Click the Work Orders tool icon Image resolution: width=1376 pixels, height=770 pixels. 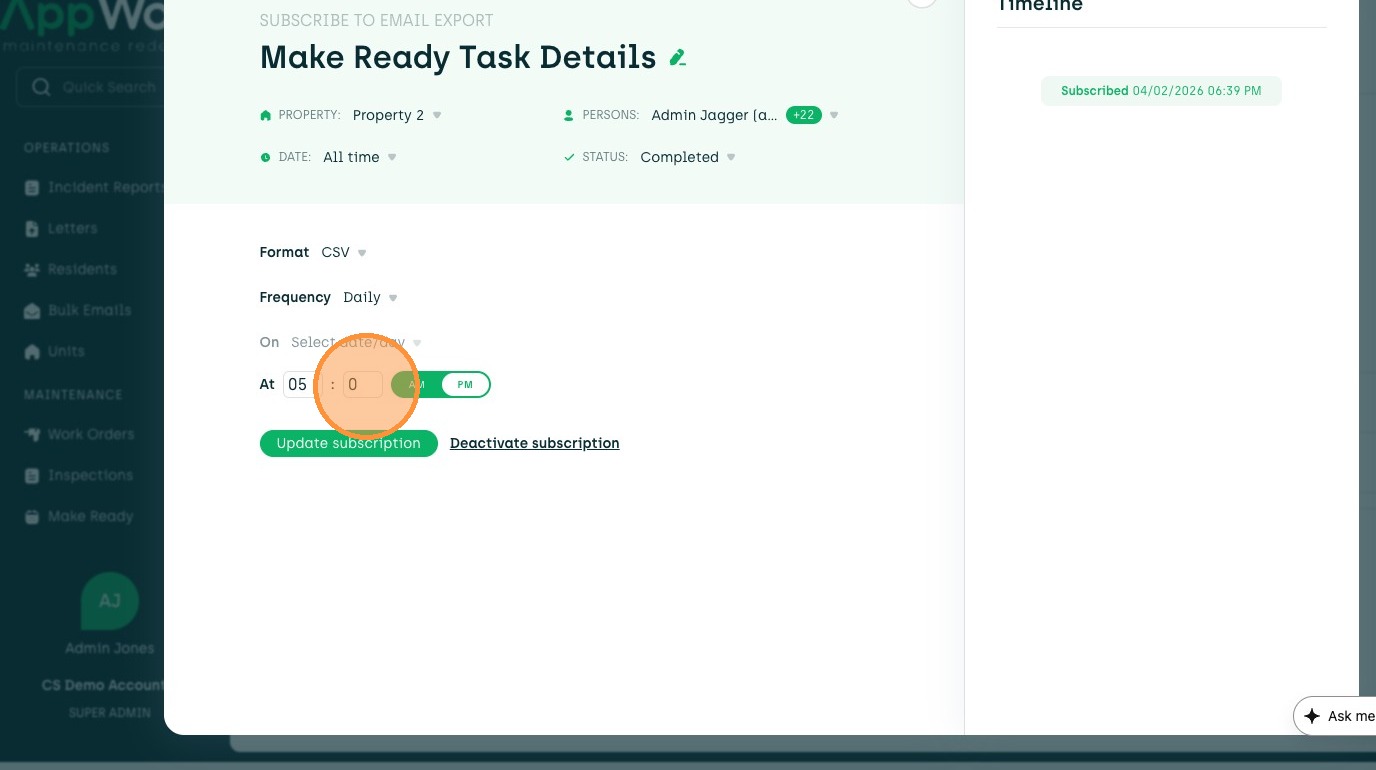pos(32,434)
